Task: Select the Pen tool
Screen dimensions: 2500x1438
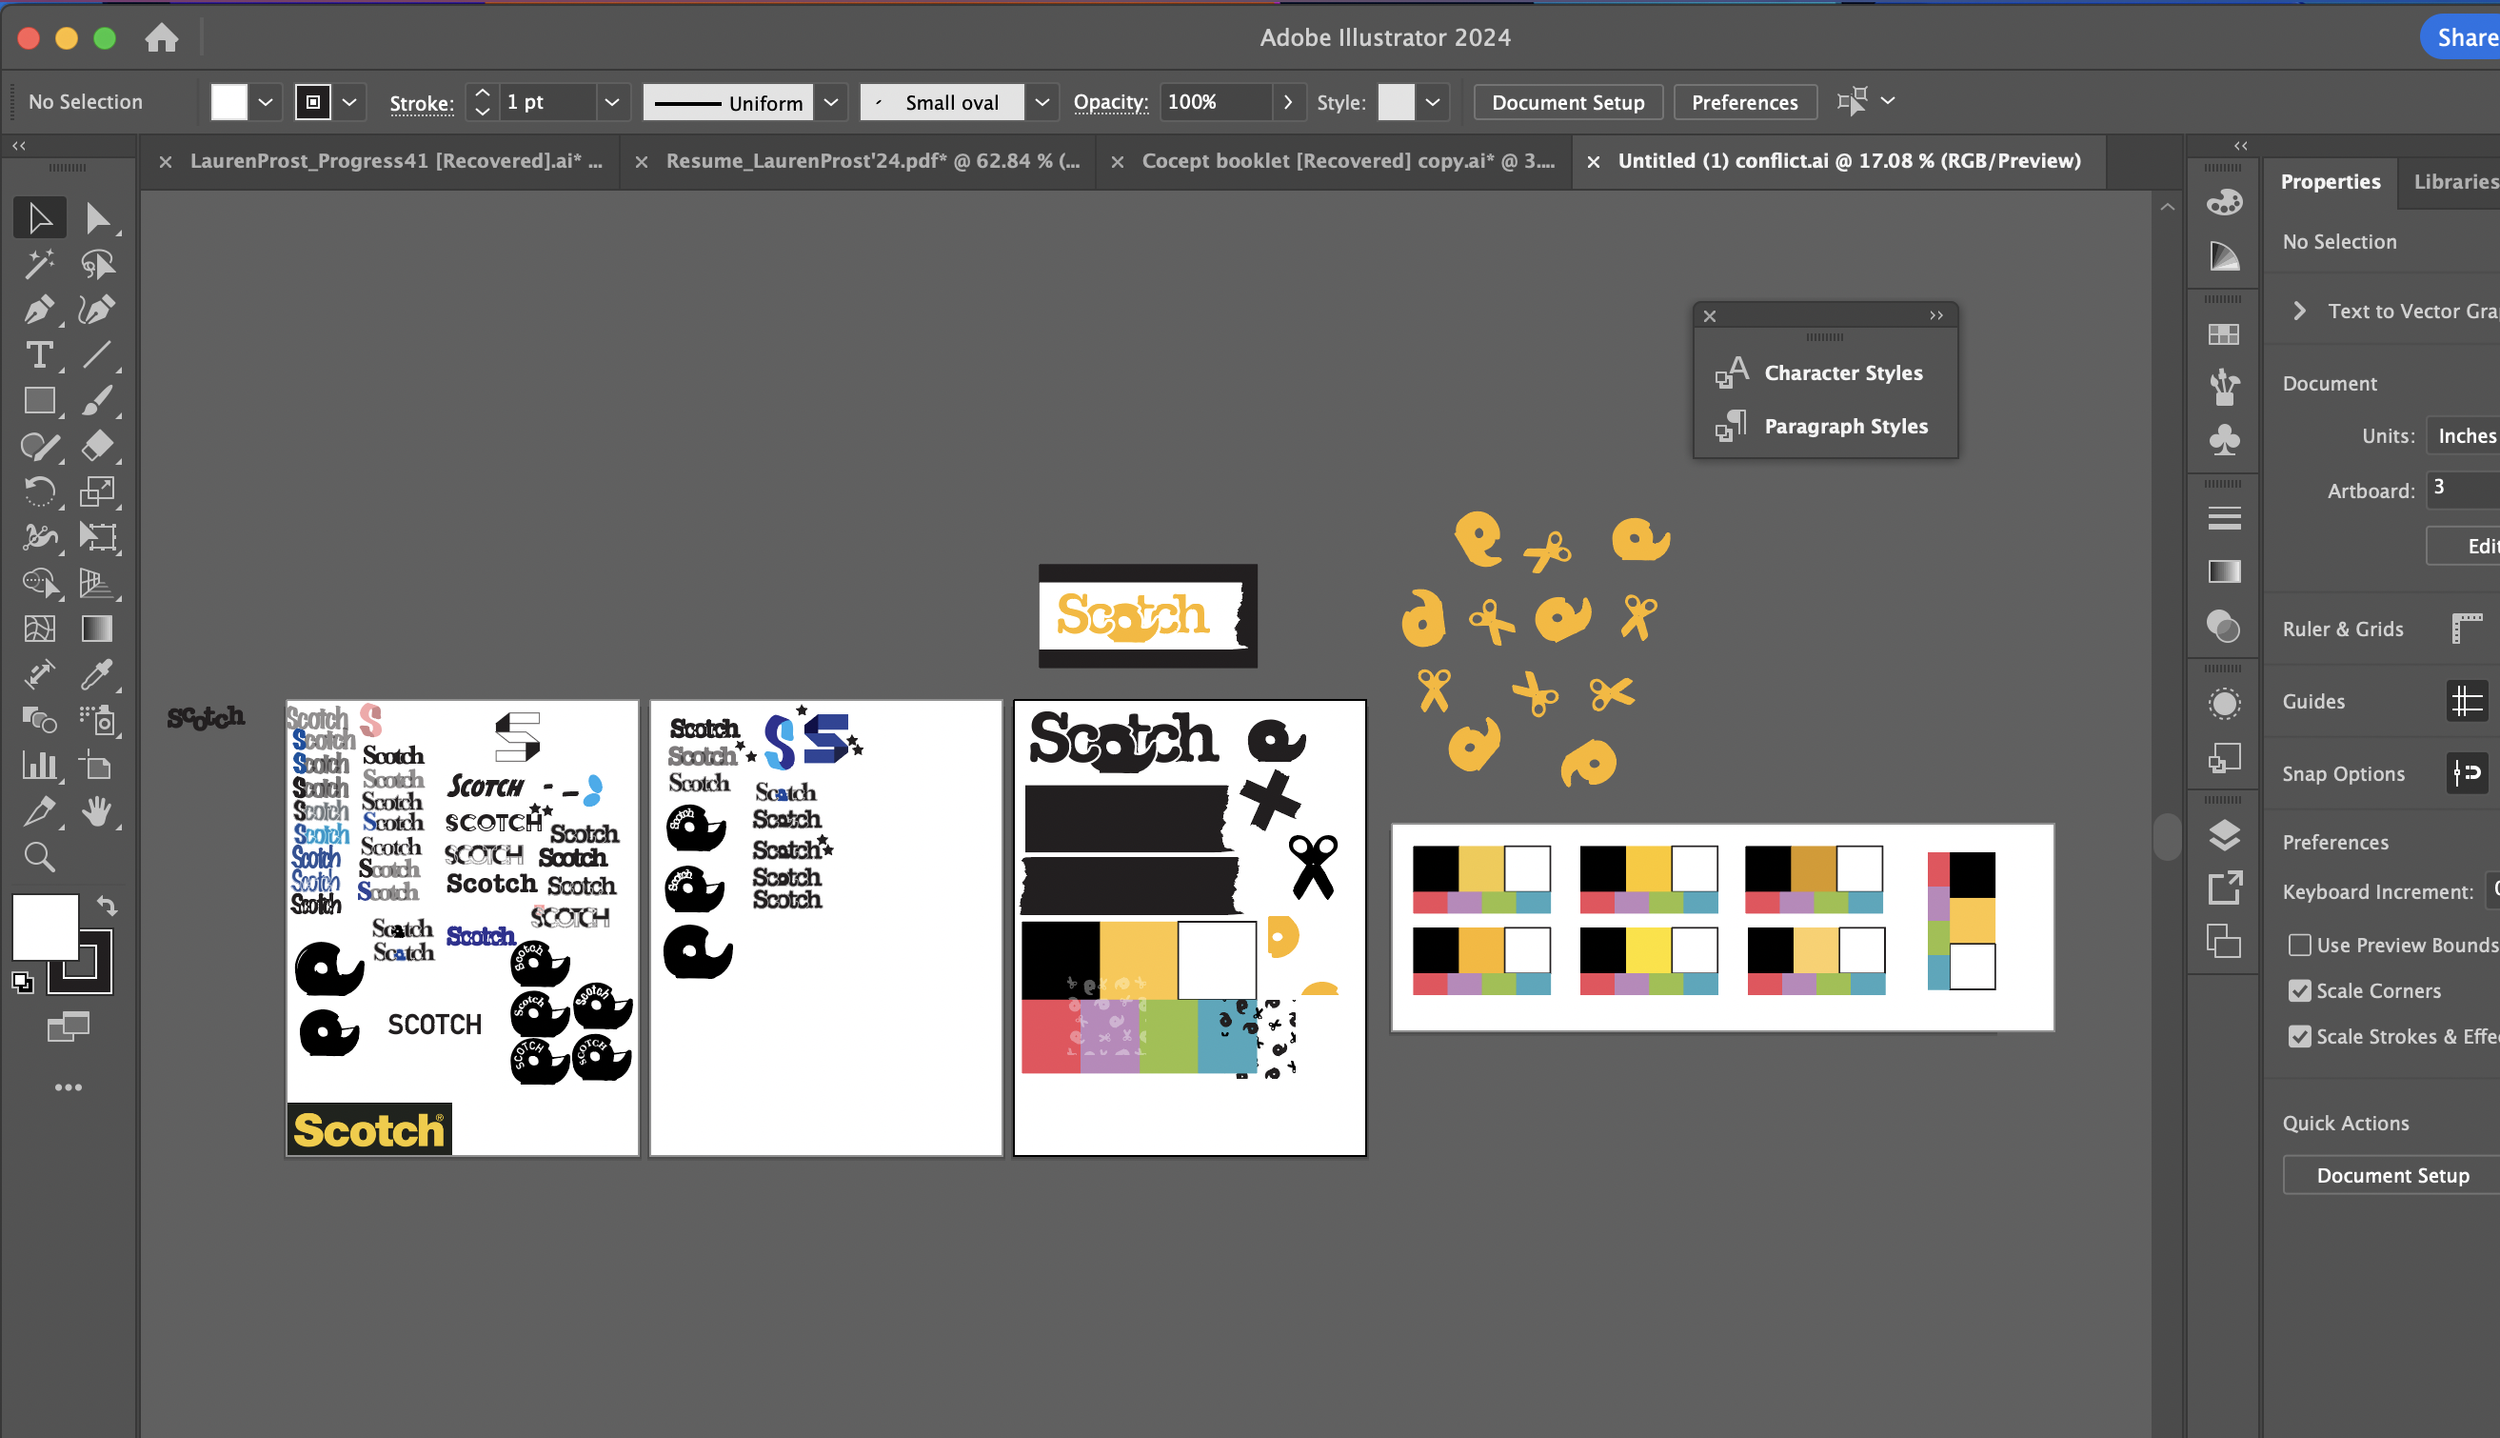Action: (38, 310)
